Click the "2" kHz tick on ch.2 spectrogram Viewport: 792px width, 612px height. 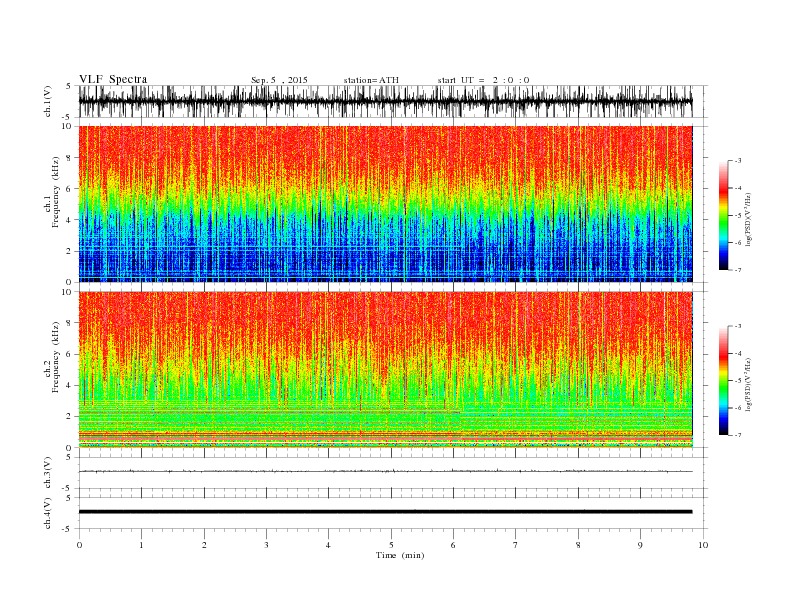pyautogui.click(x=69, y=417)
